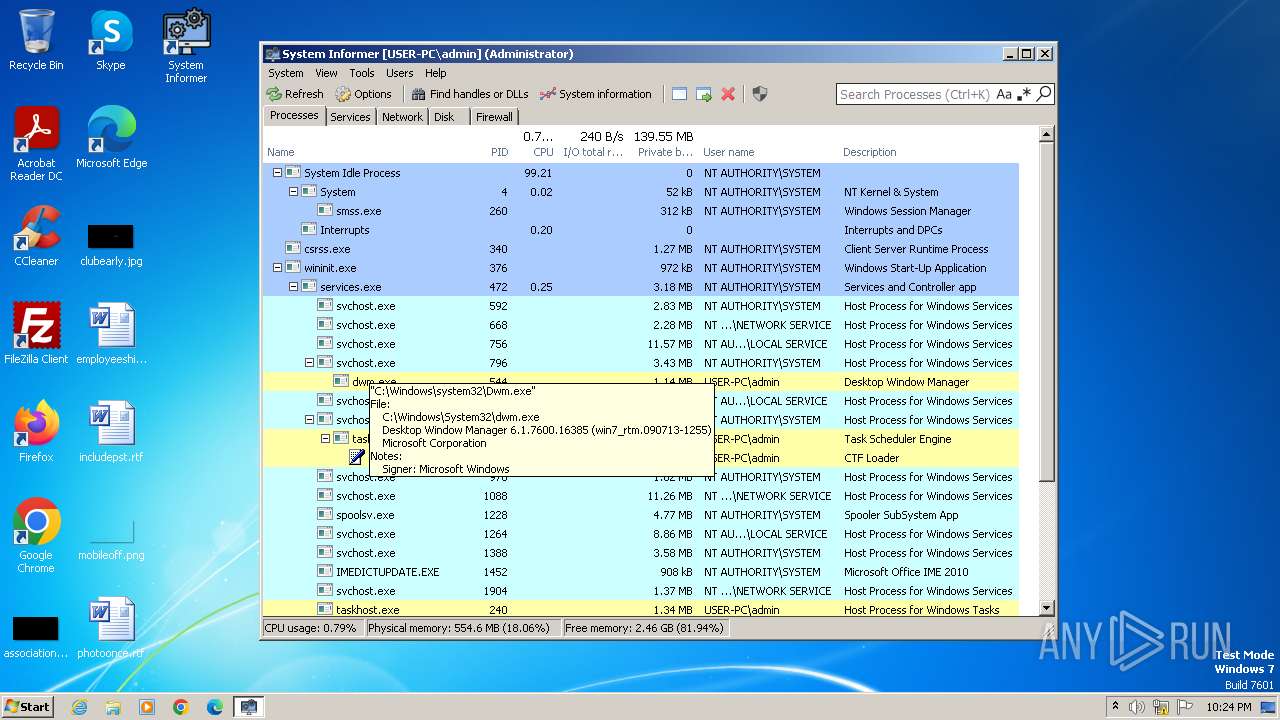The height and width of the screenshot is (720, 1280).
Task: Sort by the PID column header
Action: tap(499, 152)
